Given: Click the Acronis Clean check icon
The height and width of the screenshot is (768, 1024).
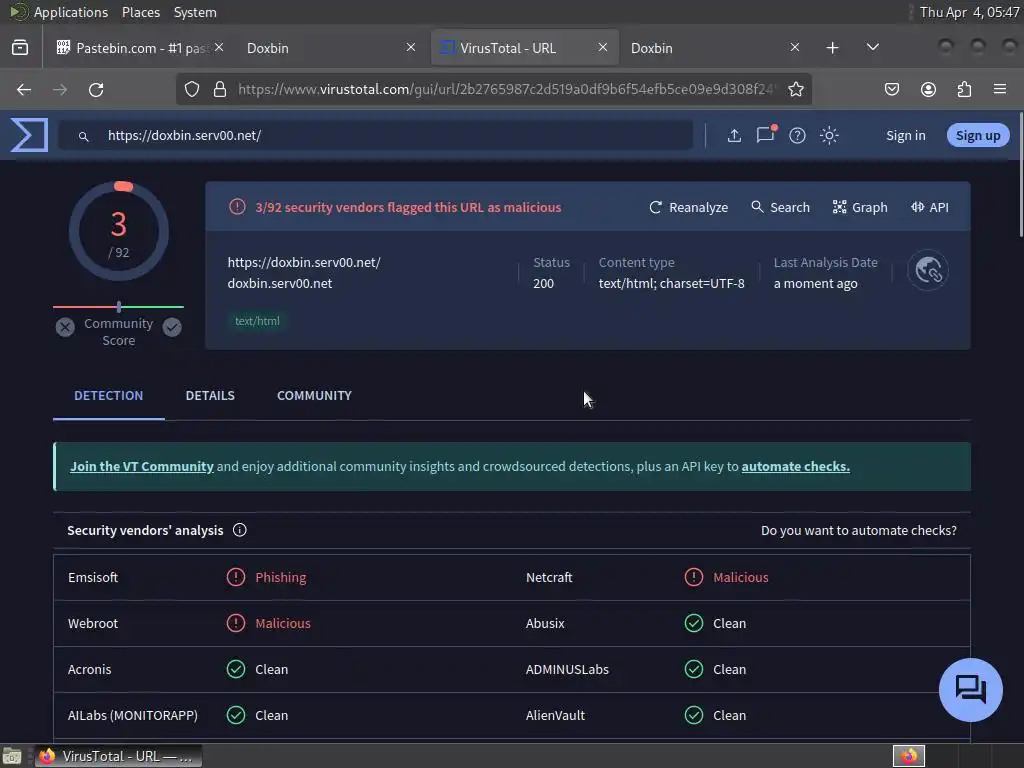Looking at the screenshot, I should tap(236, 669).
